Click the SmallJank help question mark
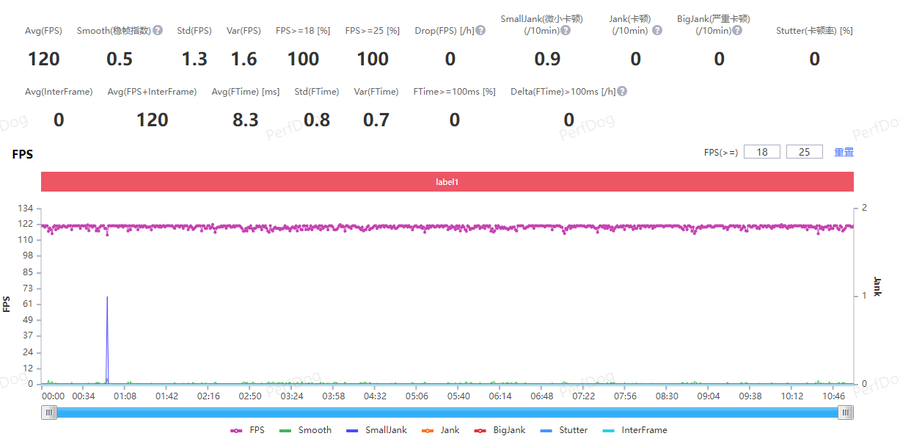Image resolution: width=900 pixels, height=436 pixels. click(567, 31)
